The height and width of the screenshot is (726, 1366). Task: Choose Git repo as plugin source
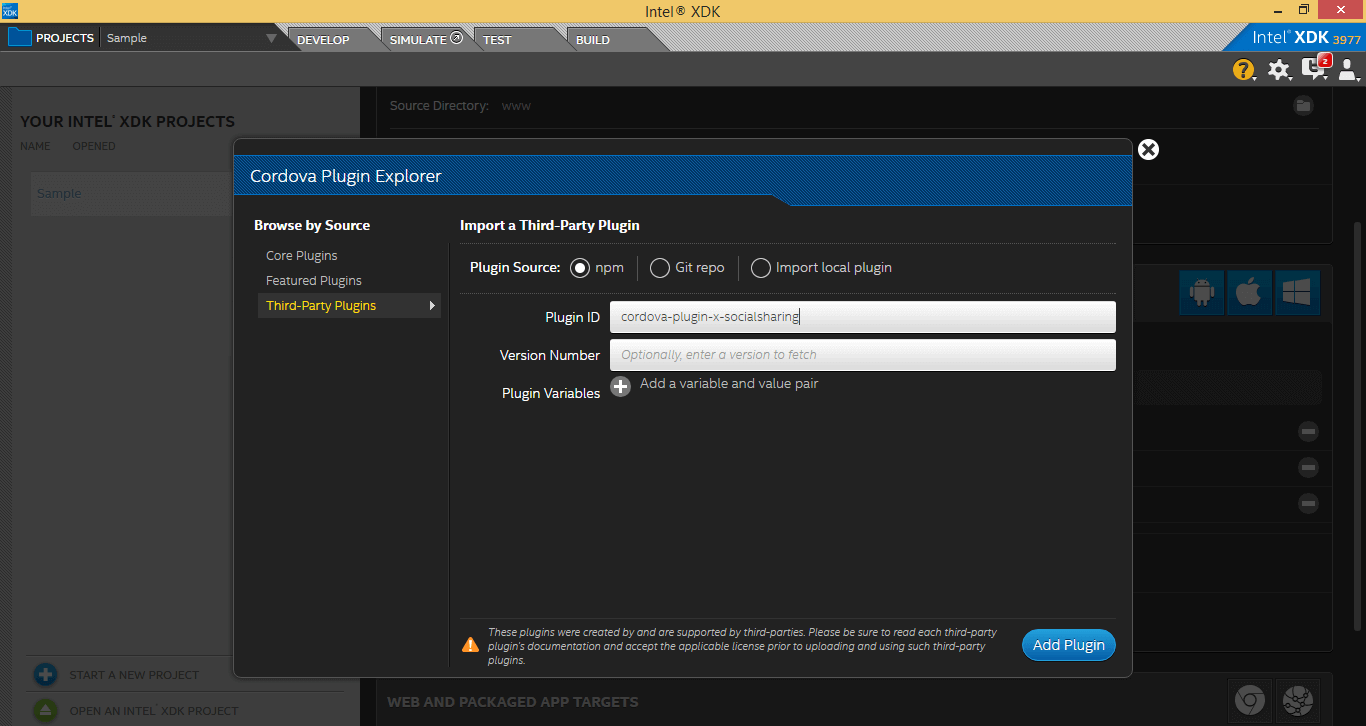point(659,267)
